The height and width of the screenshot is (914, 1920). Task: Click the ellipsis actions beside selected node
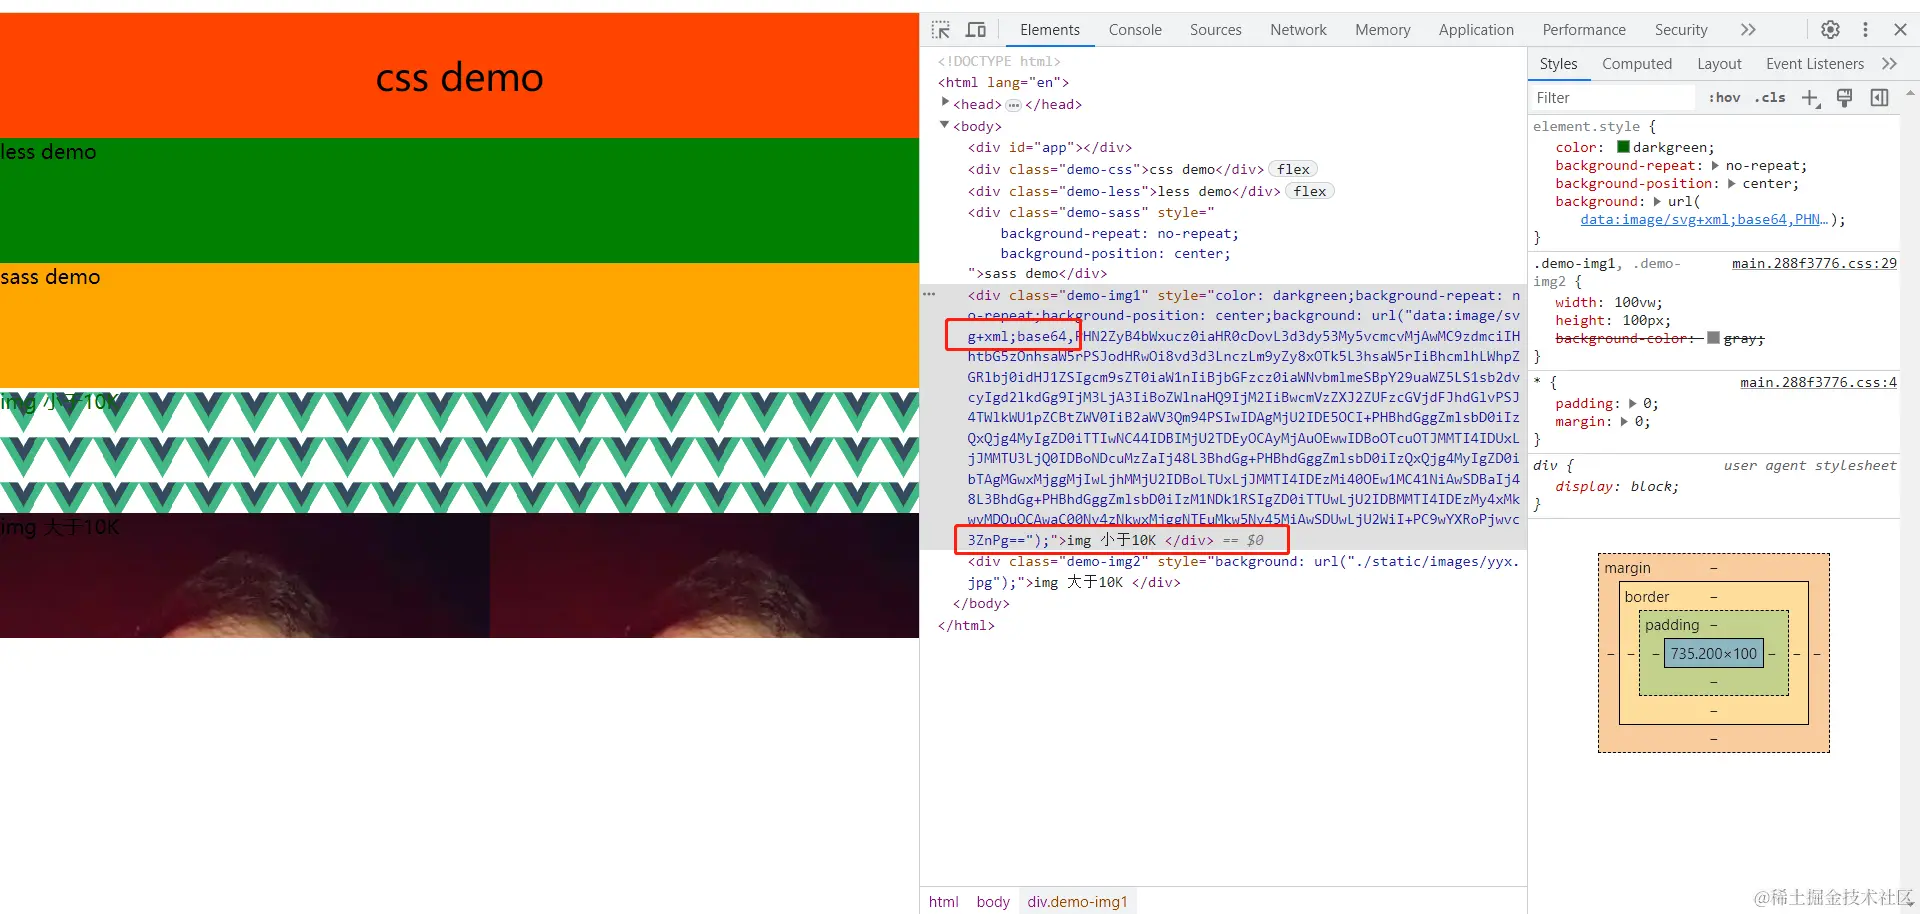929,294
